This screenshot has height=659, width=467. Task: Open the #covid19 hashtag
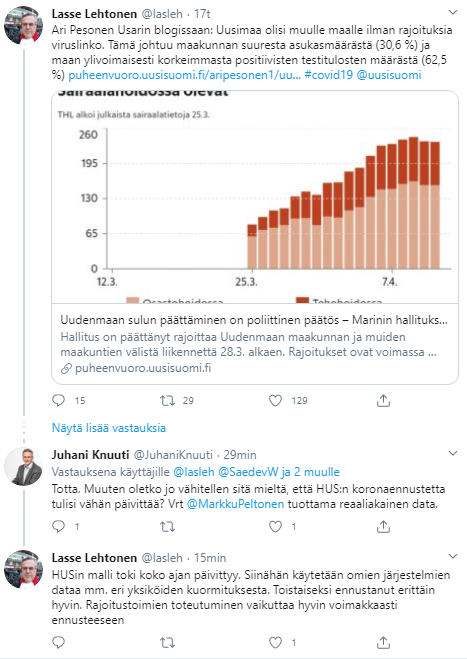coord(328,75)
